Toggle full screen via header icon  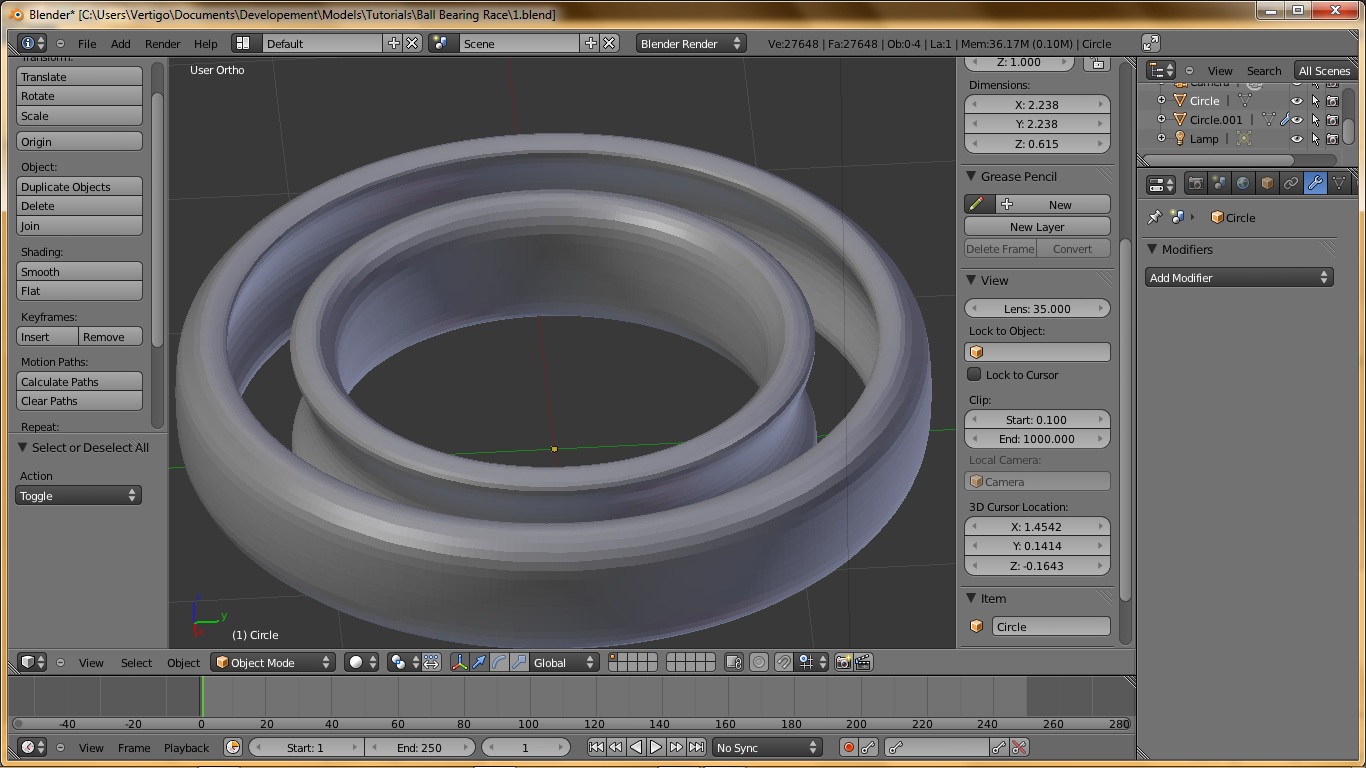tap(1151, 43)
